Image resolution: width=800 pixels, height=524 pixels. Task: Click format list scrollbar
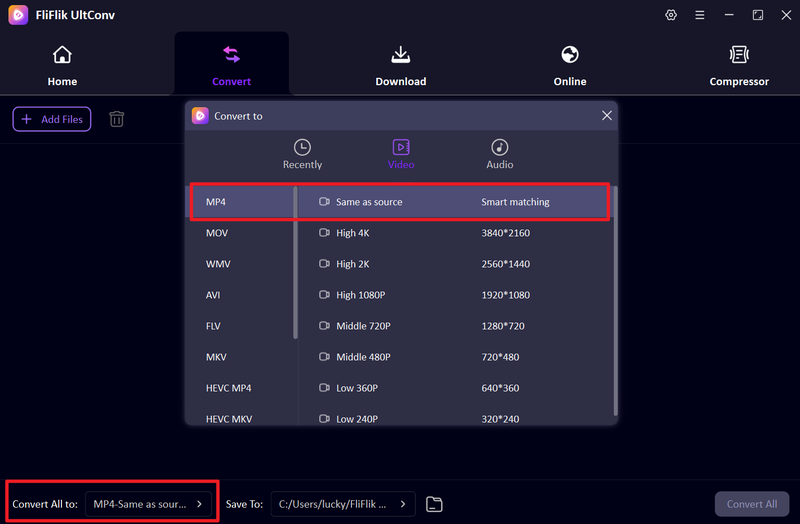point(295,263)
